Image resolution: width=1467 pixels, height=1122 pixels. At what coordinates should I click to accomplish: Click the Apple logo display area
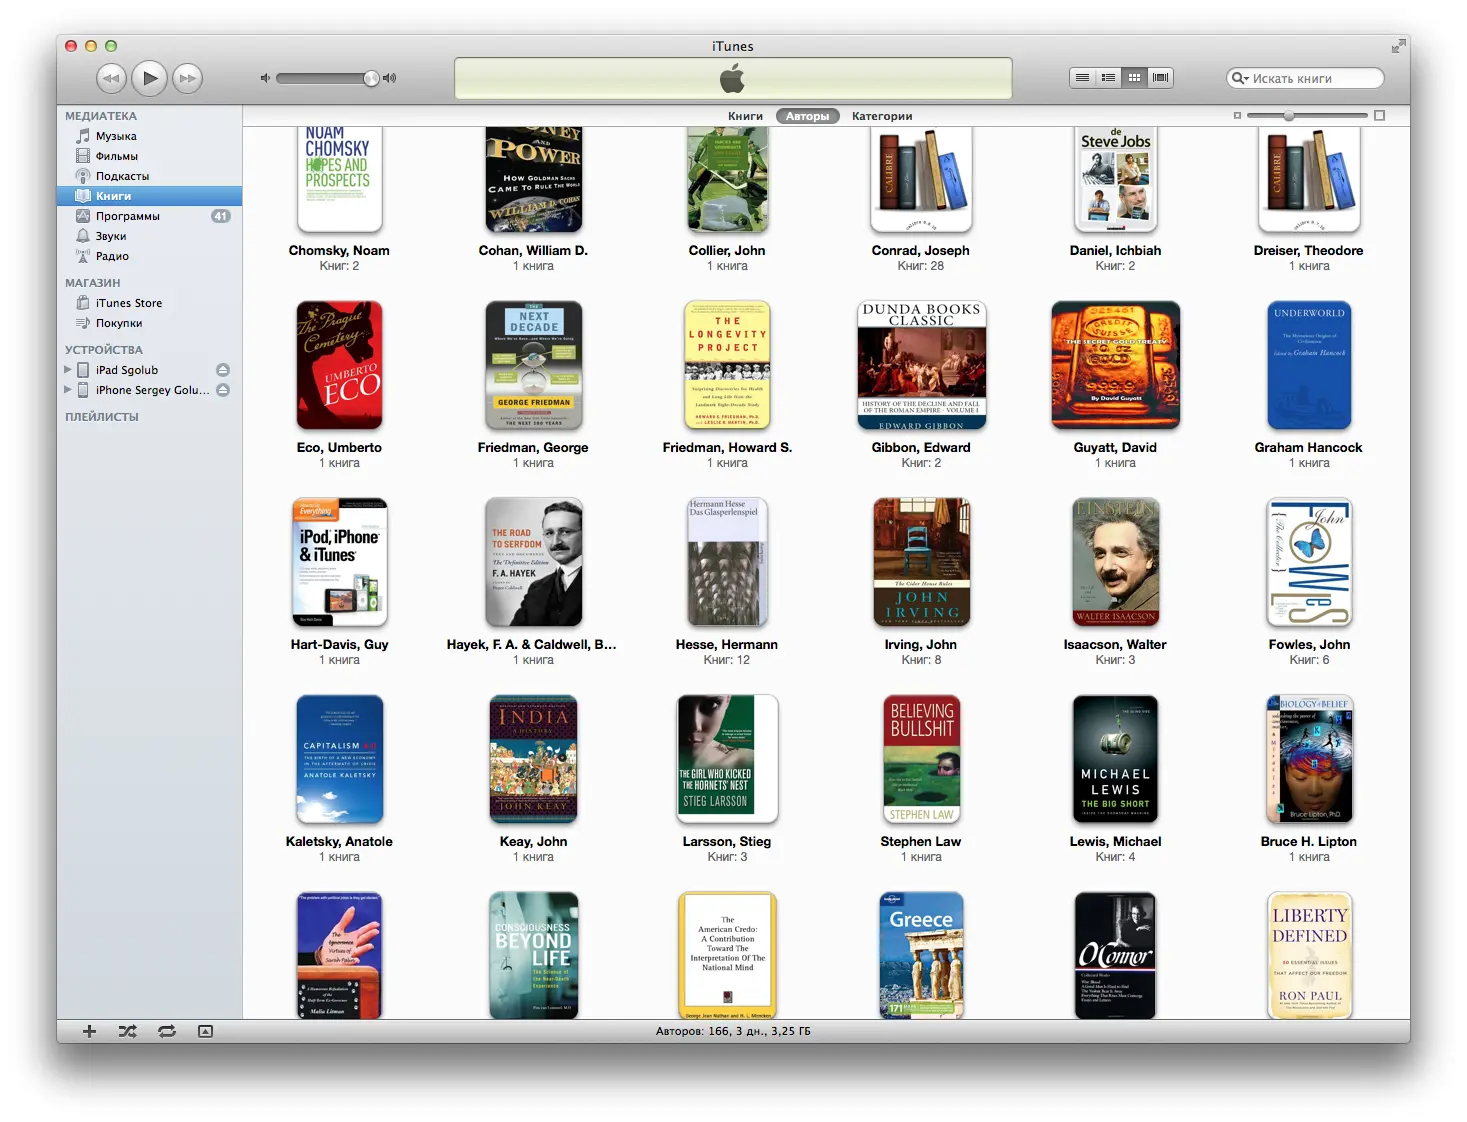(x=733, y=78)
